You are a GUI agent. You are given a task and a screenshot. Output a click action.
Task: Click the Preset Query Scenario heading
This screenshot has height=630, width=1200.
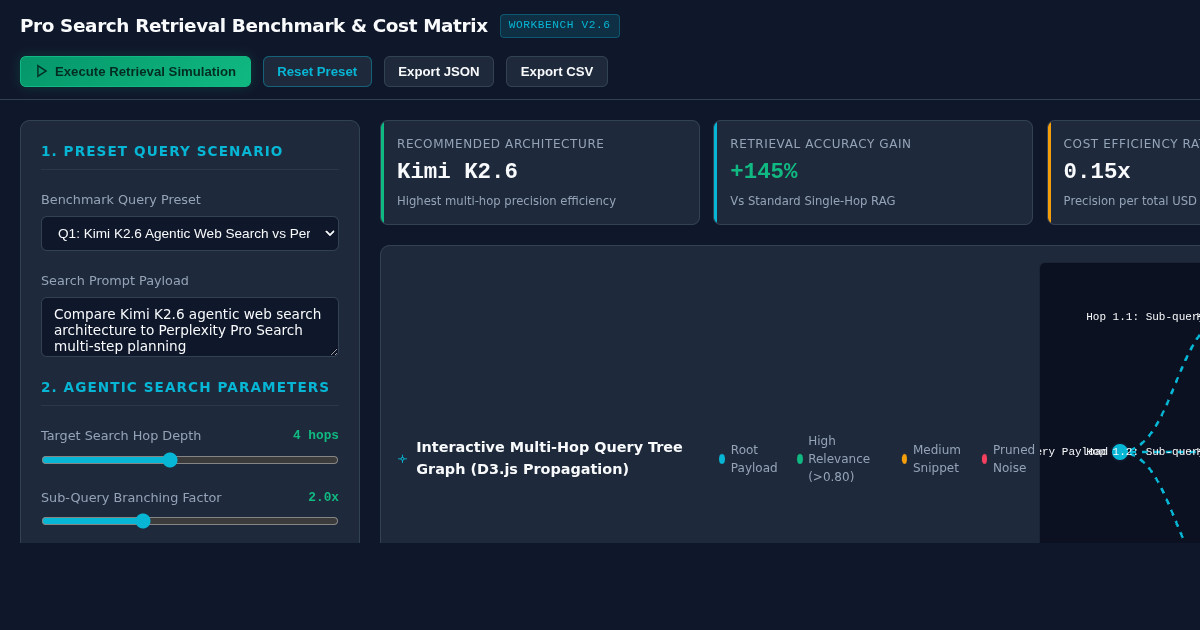point(162,151)
